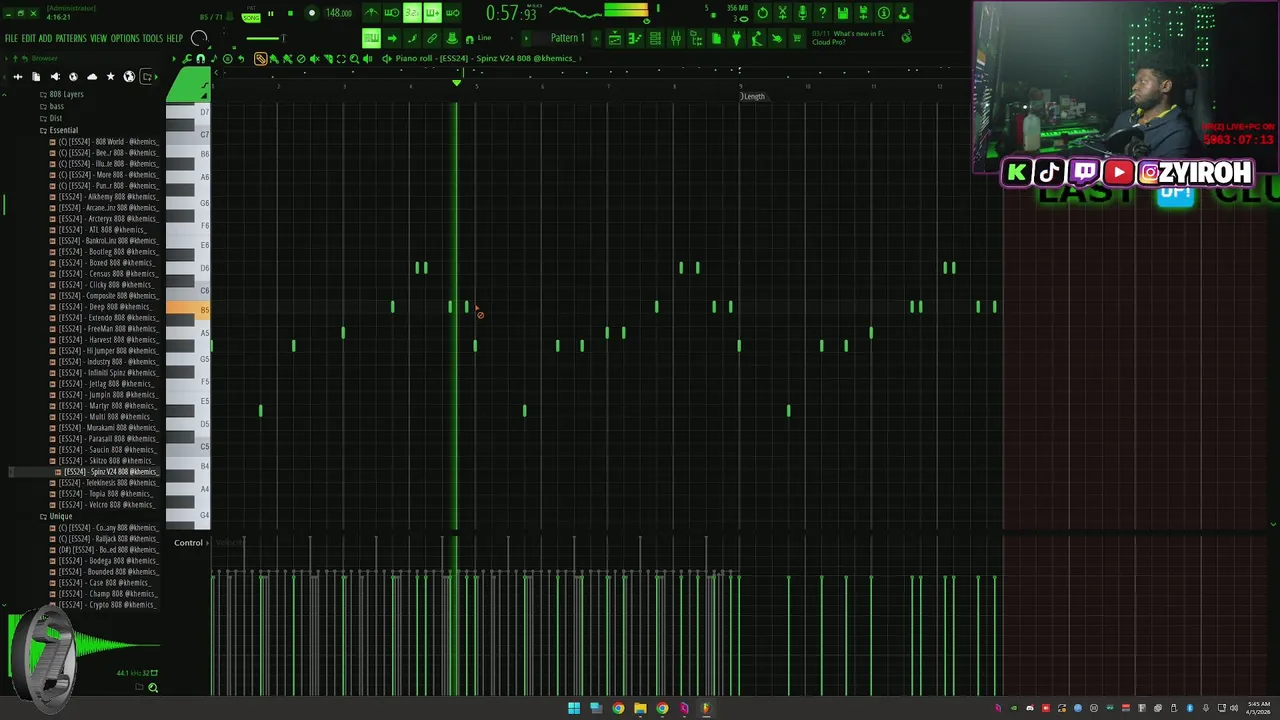Open the plugin picker plug icon
The height and width of the screenshot is (720, 1280).
point(736,38)
